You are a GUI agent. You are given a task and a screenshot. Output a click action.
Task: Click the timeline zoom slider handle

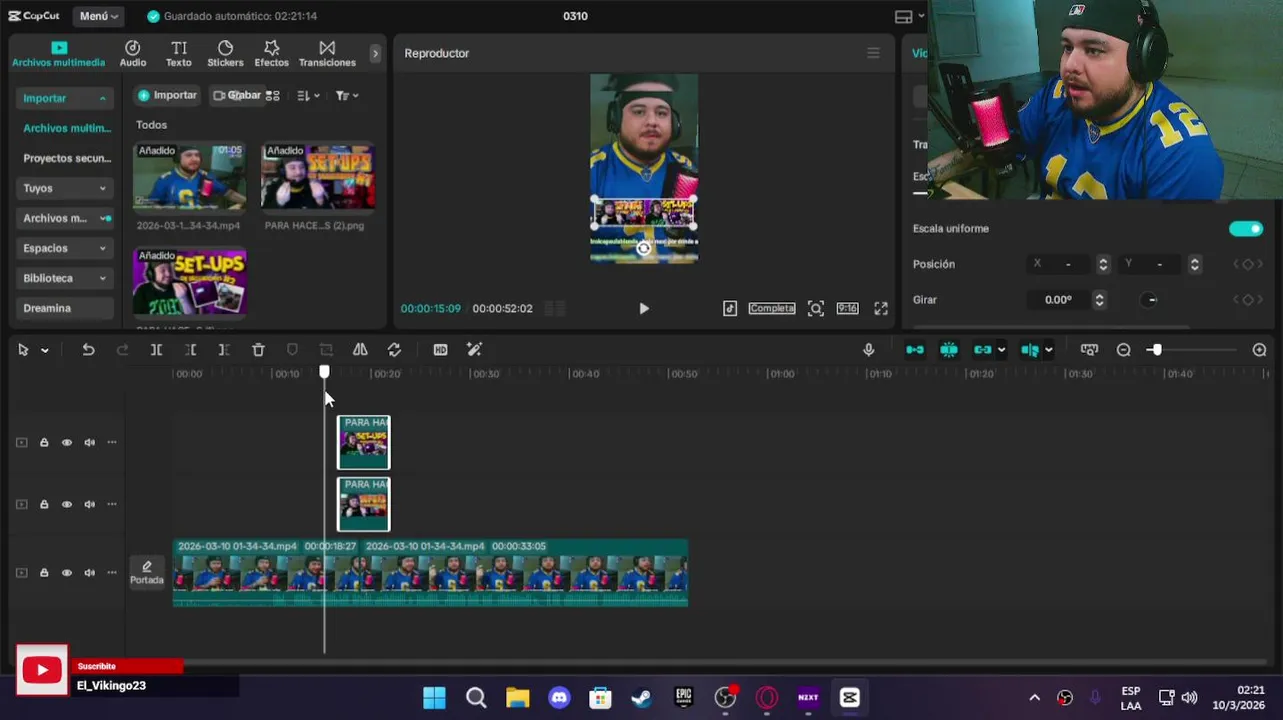tap(1156, 350)
